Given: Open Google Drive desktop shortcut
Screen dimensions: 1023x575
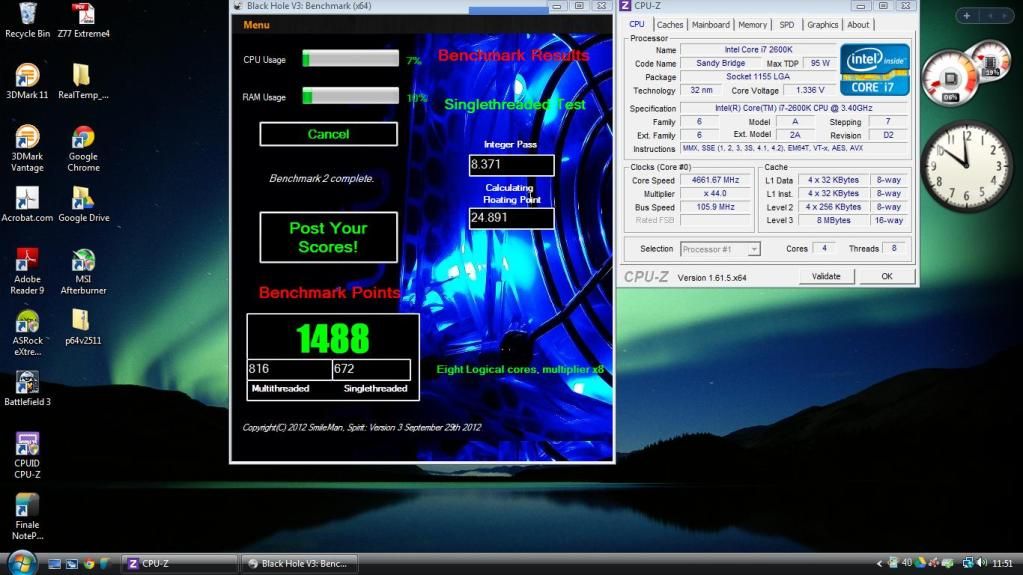Looking at the screenshot, I should point(84,204).
